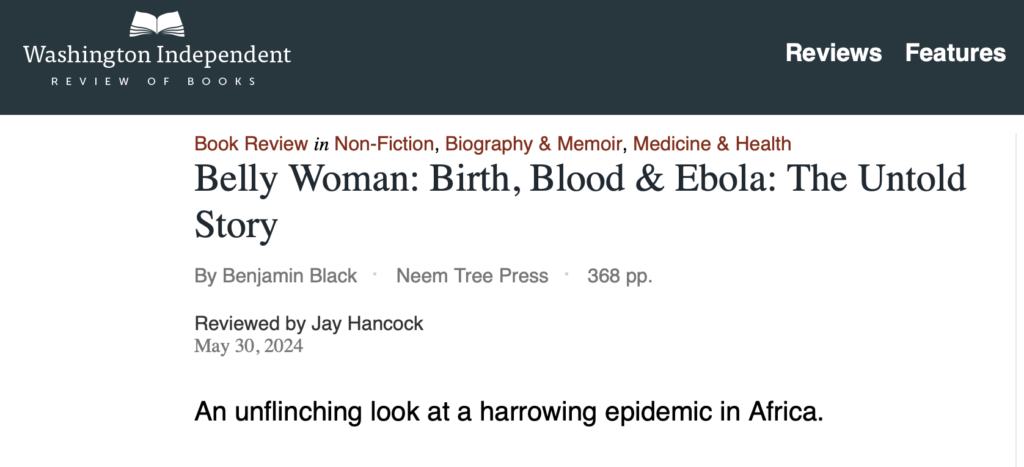Open the Non-Fiction category link
This screenshot has height=467, width=1024.
pos(384,144)
